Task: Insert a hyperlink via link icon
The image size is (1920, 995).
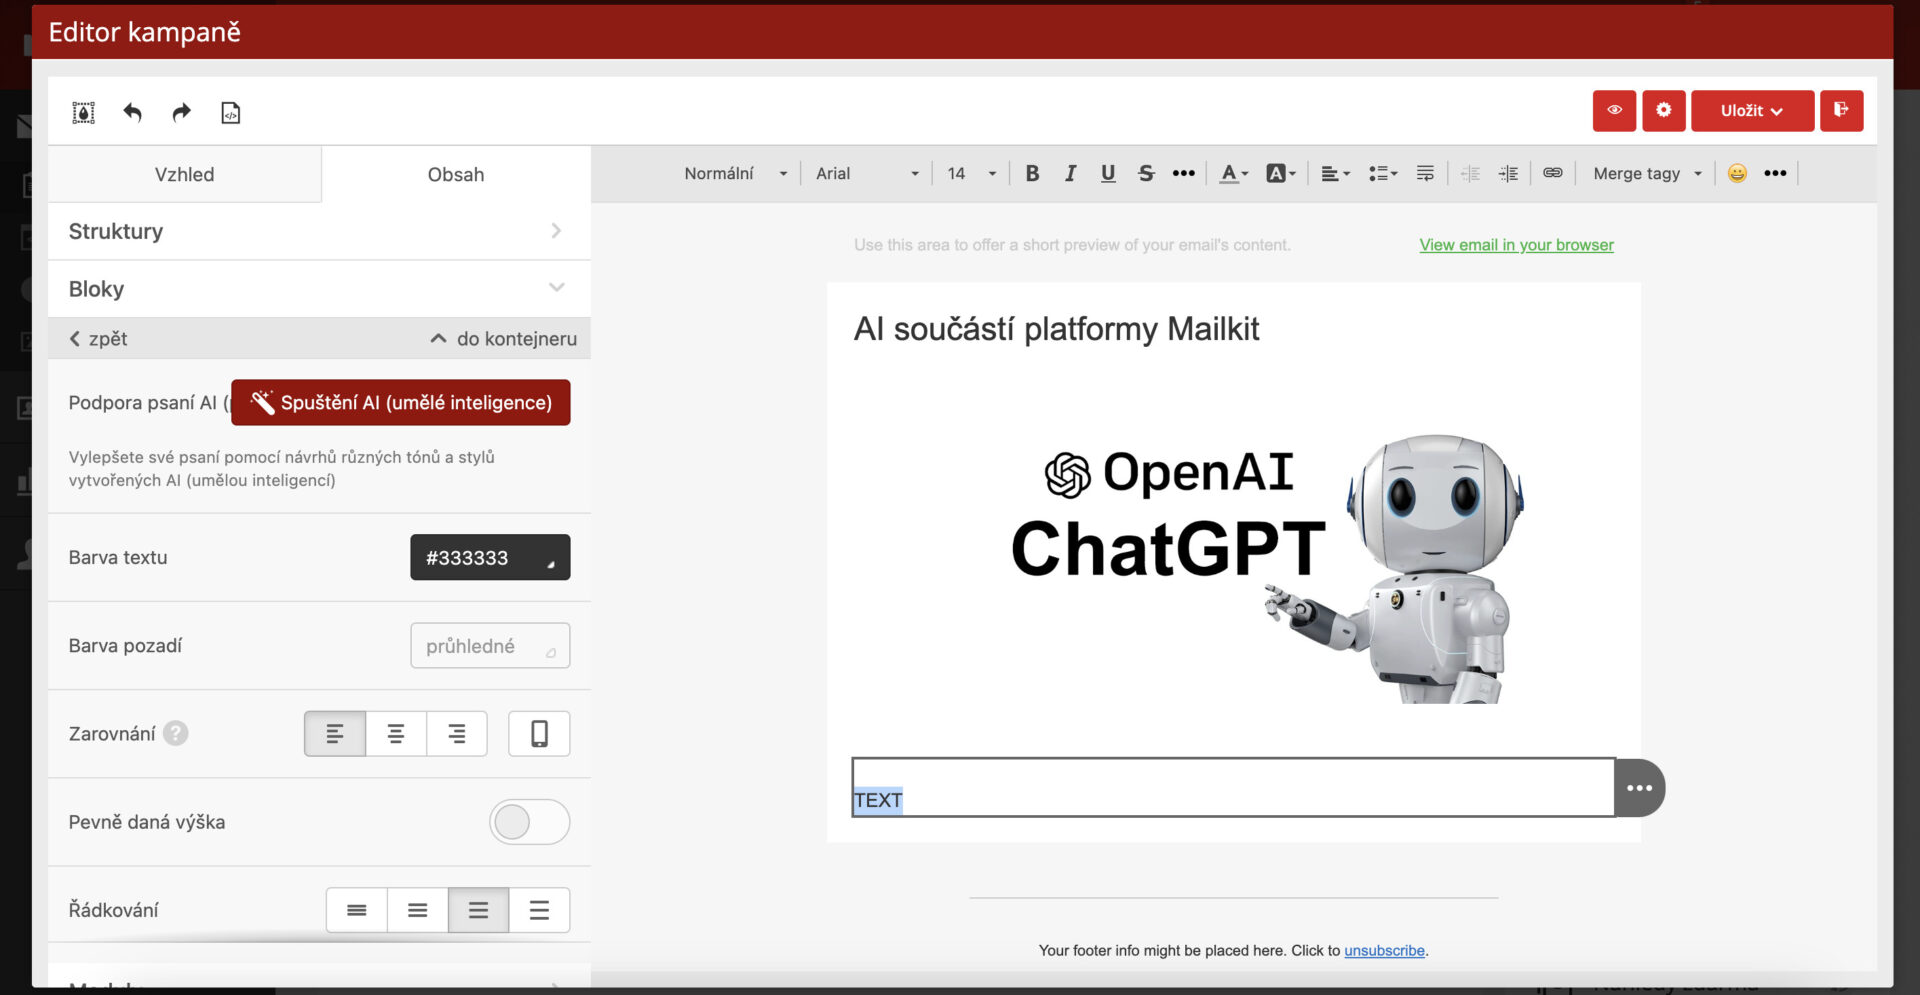Action: (x=1552, y=174)
